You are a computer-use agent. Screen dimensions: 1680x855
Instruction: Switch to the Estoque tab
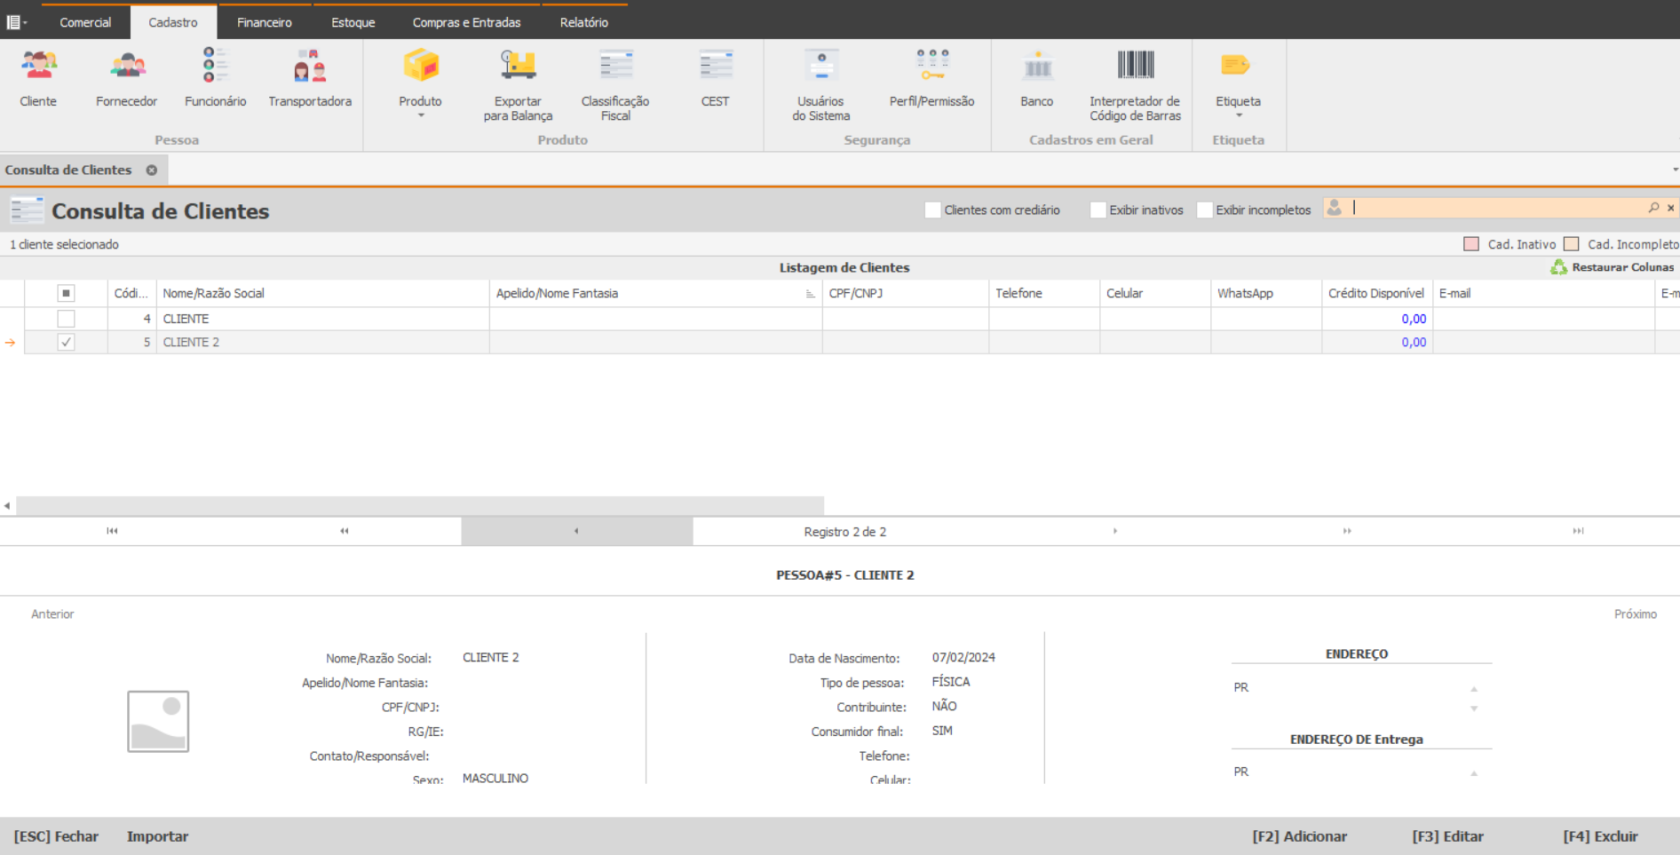(x=353, y=22)
